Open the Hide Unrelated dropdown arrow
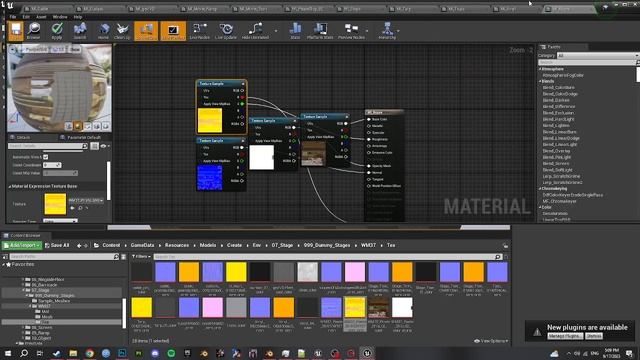Image resolution: width=640 pixels, height=360 pixels. [276, 31]
